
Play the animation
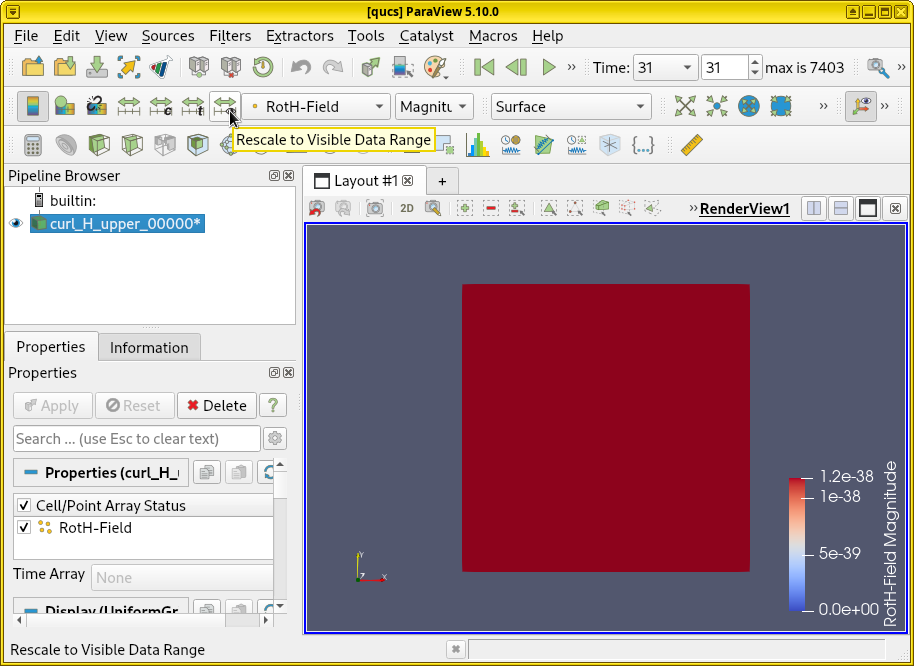point(548,68)
